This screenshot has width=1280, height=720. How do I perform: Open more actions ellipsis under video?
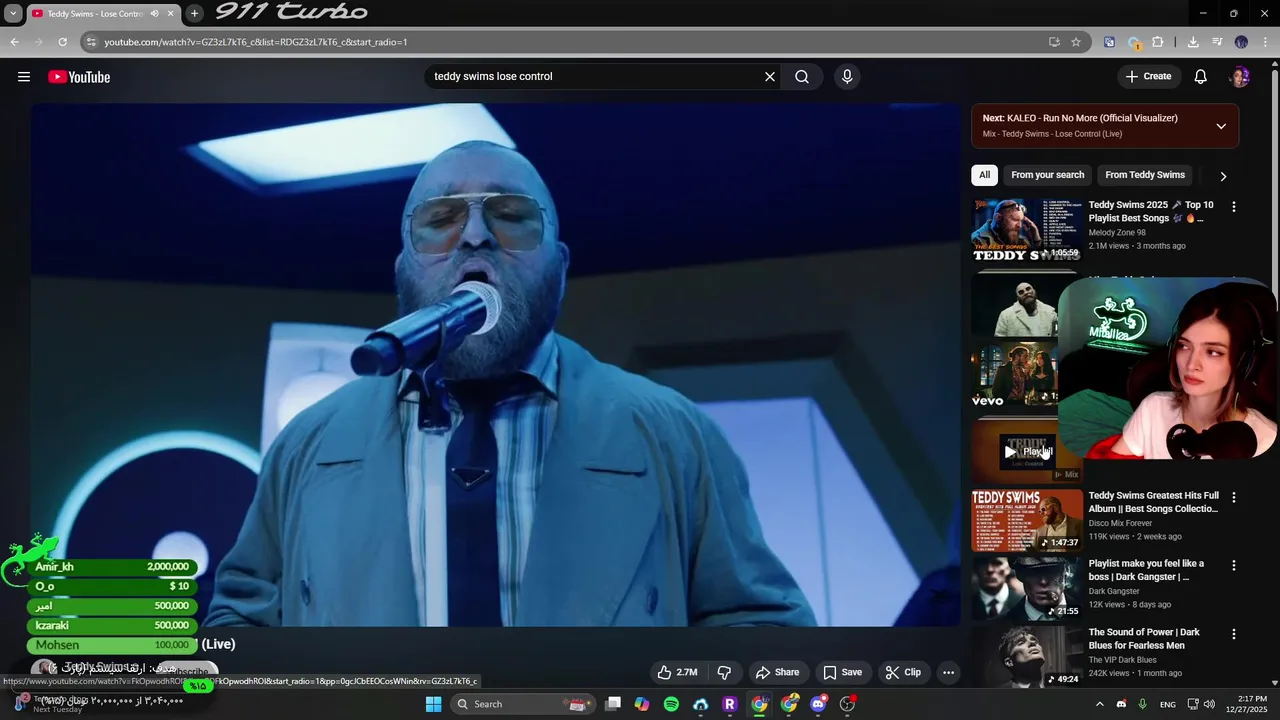click(x=949, y=672)
